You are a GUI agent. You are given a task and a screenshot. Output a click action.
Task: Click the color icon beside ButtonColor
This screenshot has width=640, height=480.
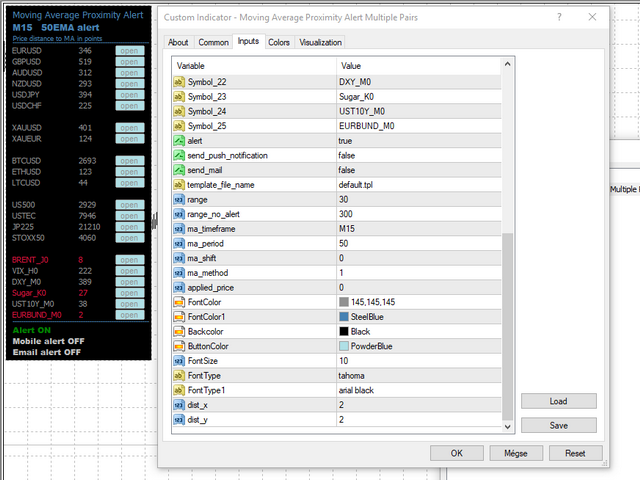pos(179,347)
